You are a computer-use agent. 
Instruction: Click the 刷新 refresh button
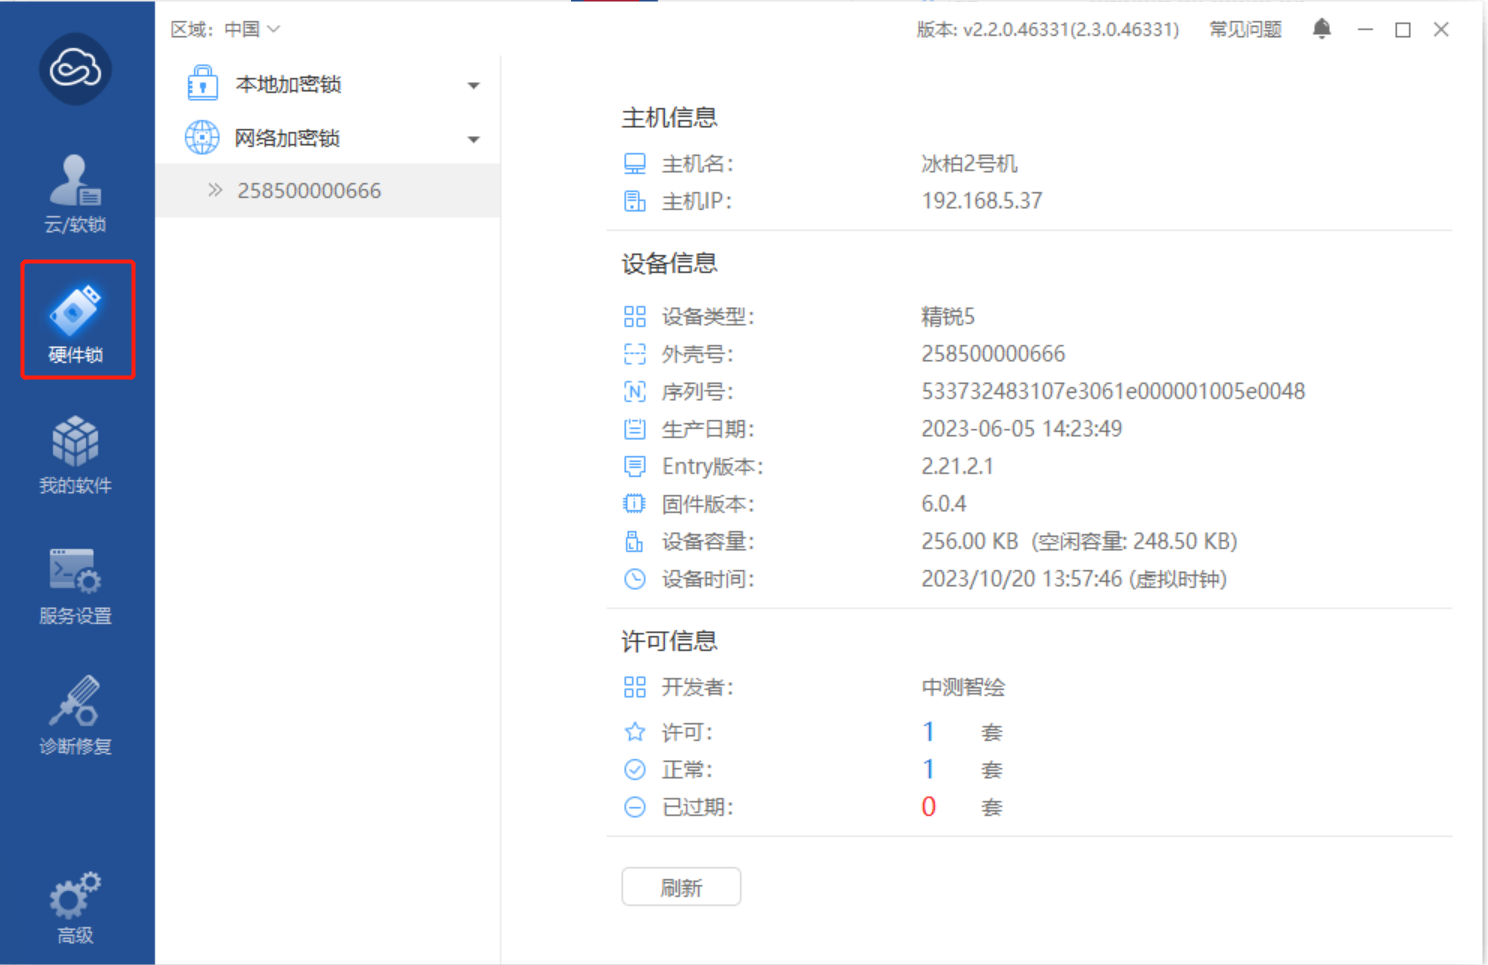tap(681, 886)
